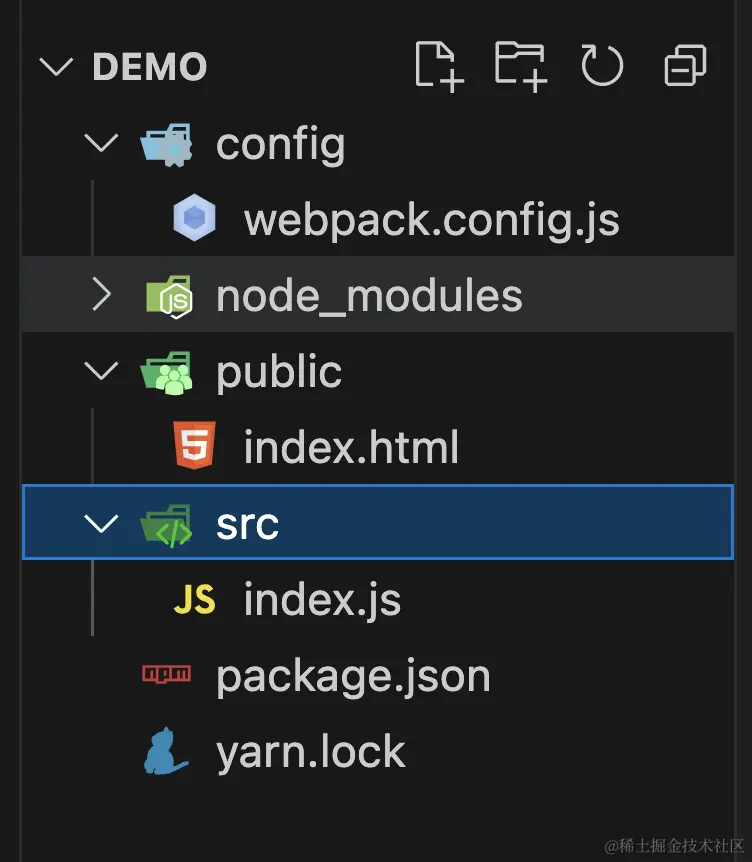Open the webpack.config.js file
752x862 pixels.
[x=431, y=220]
